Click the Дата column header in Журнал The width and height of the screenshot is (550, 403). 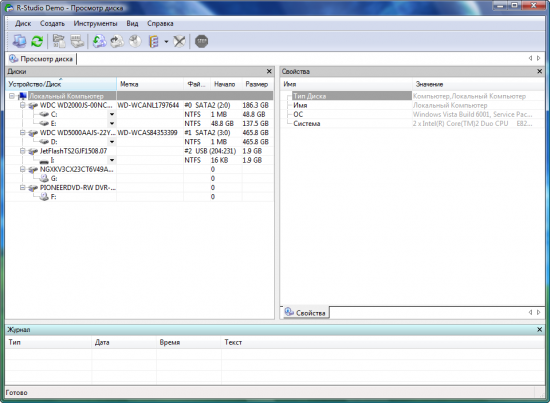click(x=124, y=342)
